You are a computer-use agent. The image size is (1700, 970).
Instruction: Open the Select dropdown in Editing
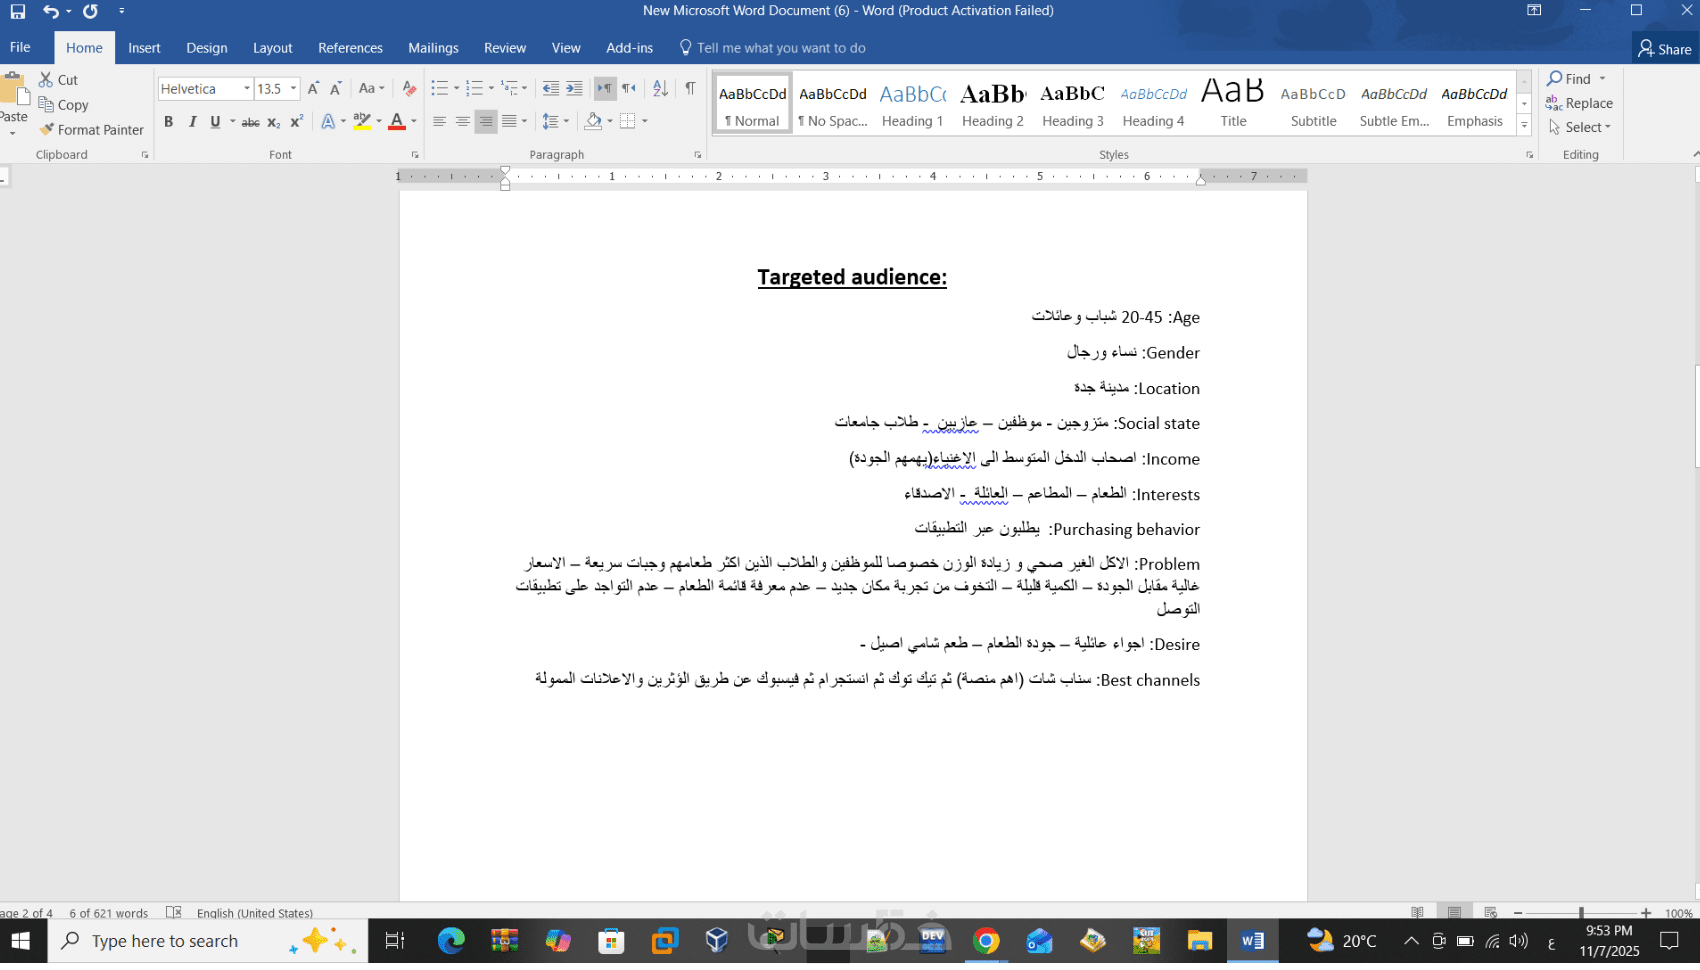pos(1580,128)
